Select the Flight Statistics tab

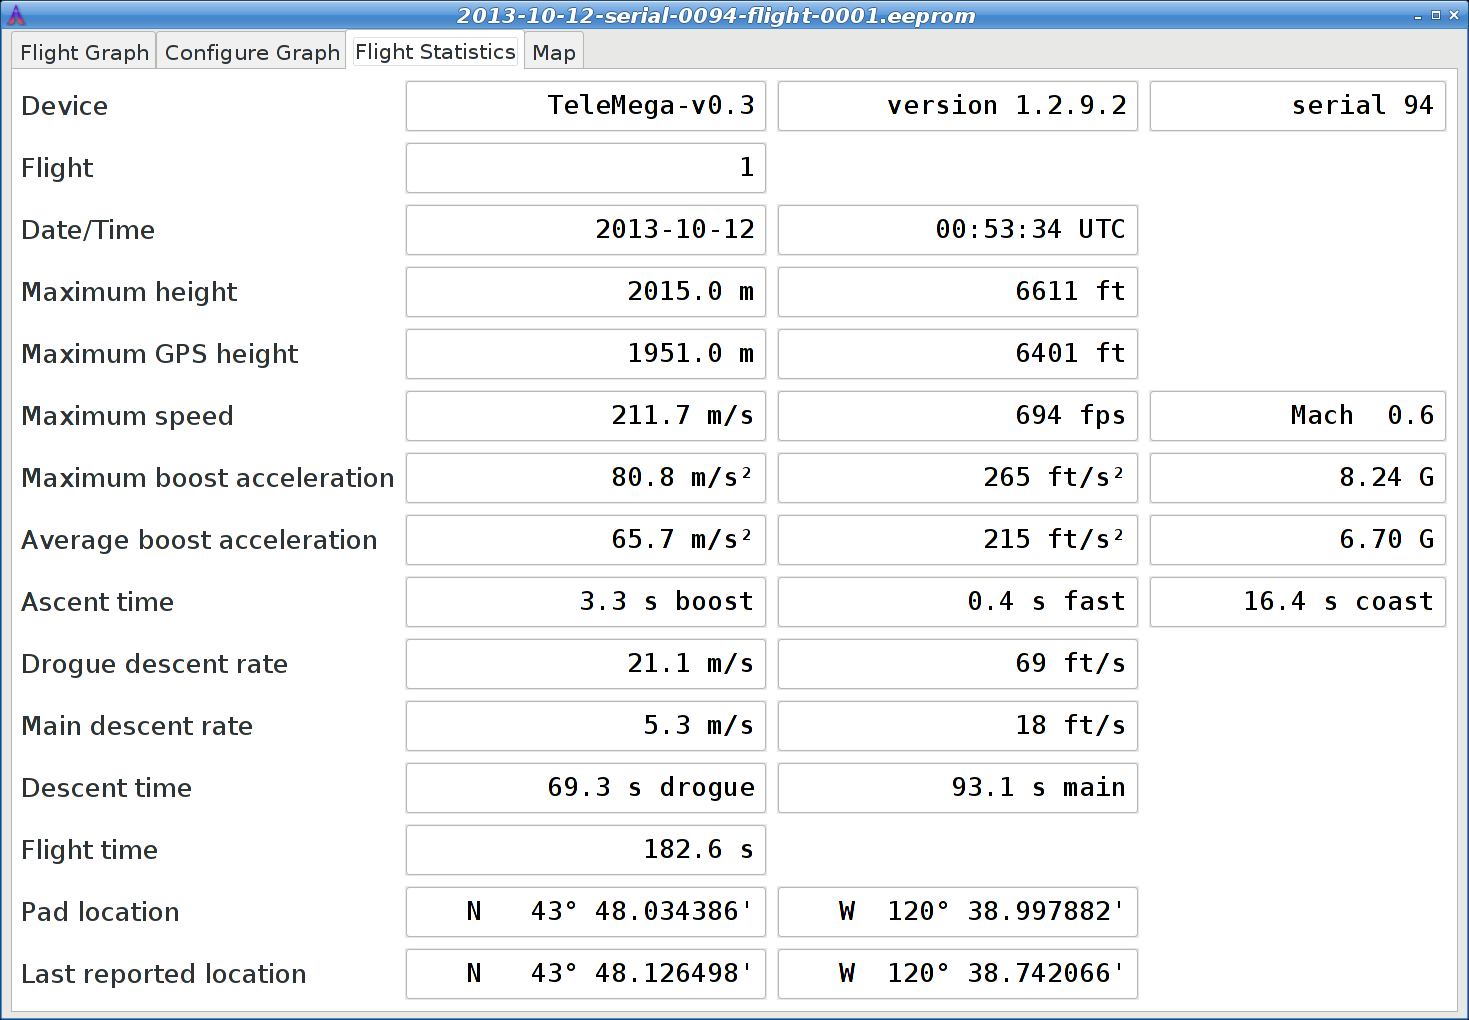click(x=435, y=52)
